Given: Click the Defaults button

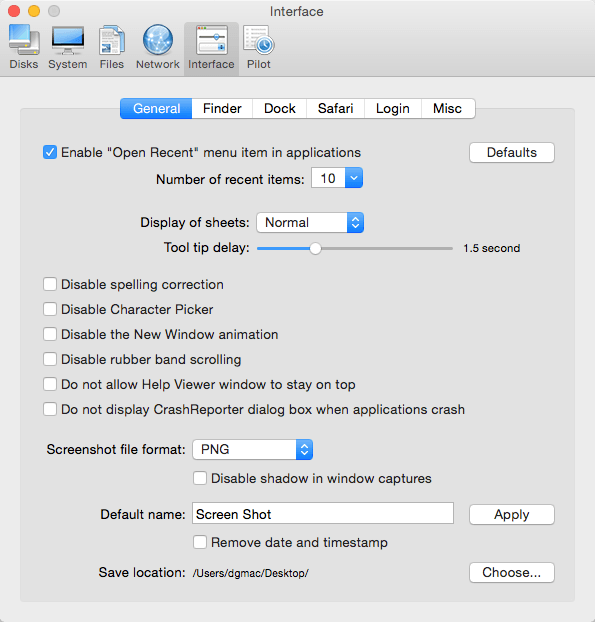Looking at the screenshot, I should (x=512, y=152).
